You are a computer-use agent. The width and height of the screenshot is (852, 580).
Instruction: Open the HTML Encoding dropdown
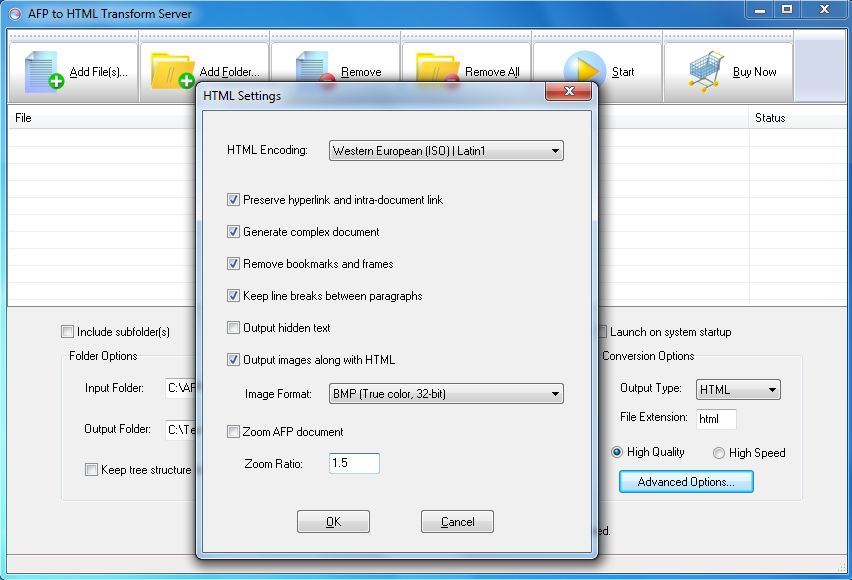[446, 151]
